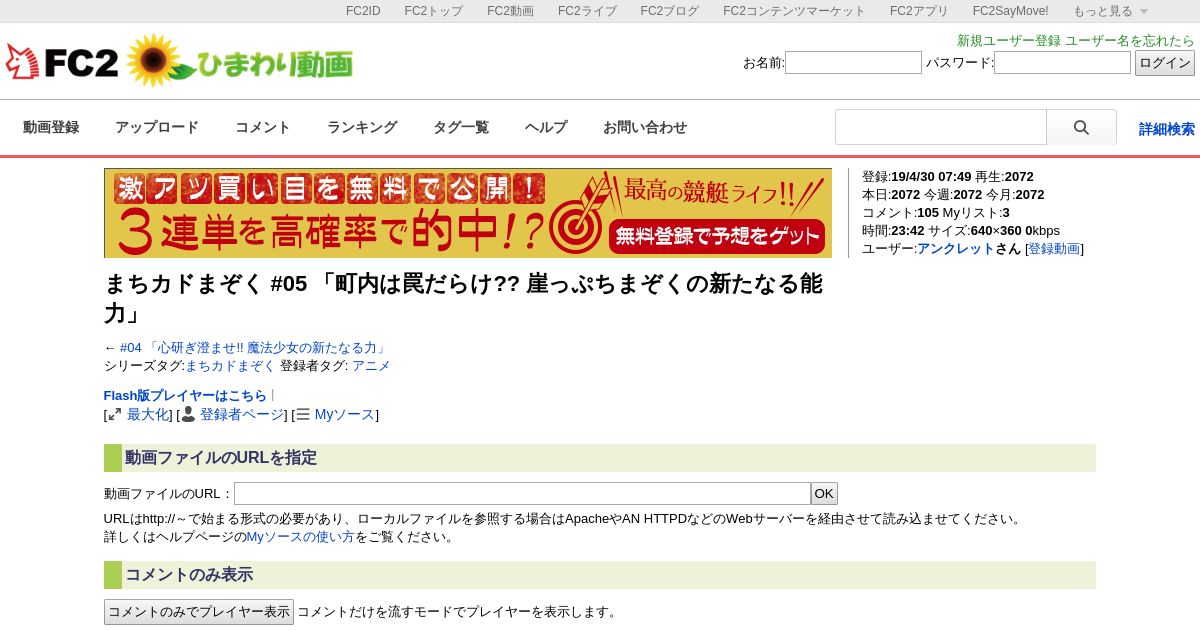Click コメントのみでプレイヤー表示 button
Screen dimensions: 1200x630
click(x=199, y=612)
